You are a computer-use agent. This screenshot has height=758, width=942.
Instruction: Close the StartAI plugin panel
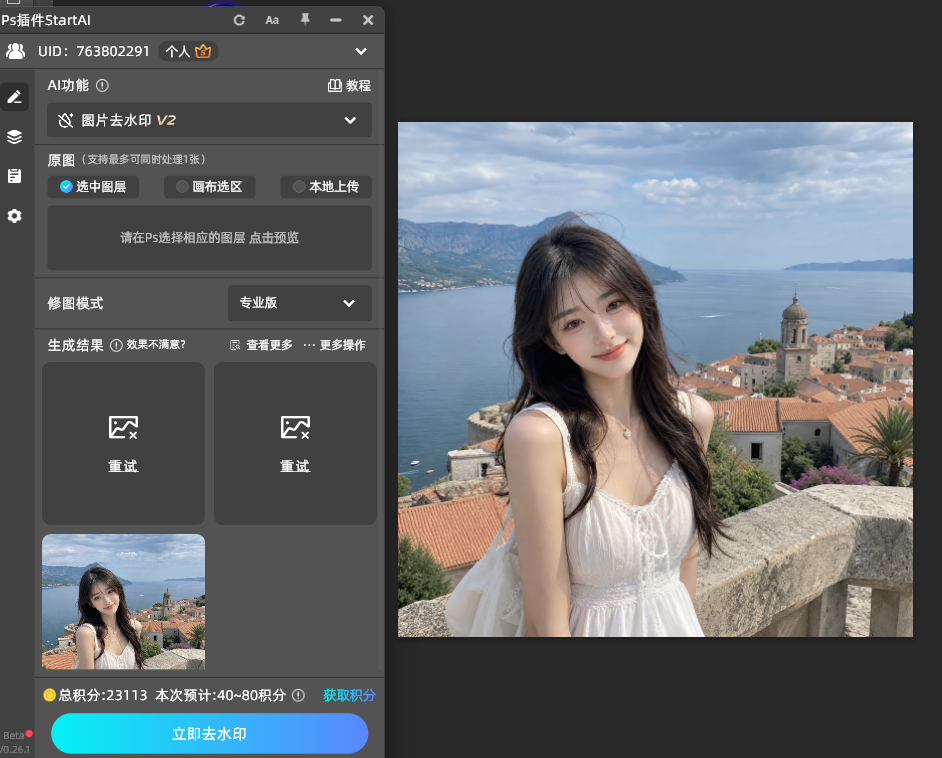[x=368, y=20]
